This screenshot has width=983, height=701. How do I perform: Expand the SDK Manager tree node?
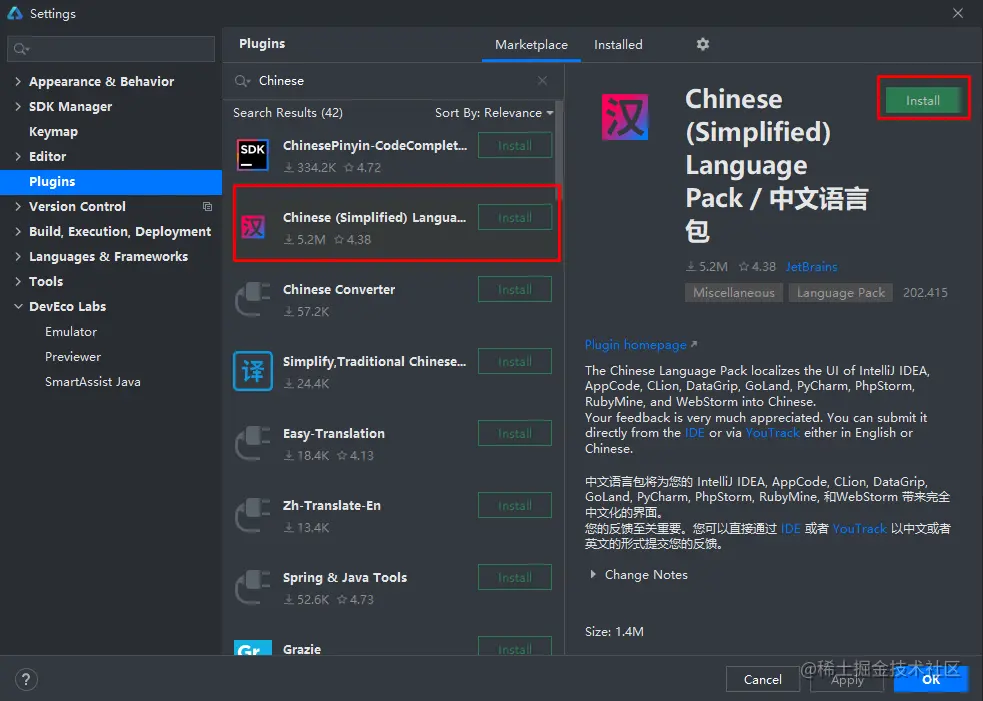tap(18, 107)
